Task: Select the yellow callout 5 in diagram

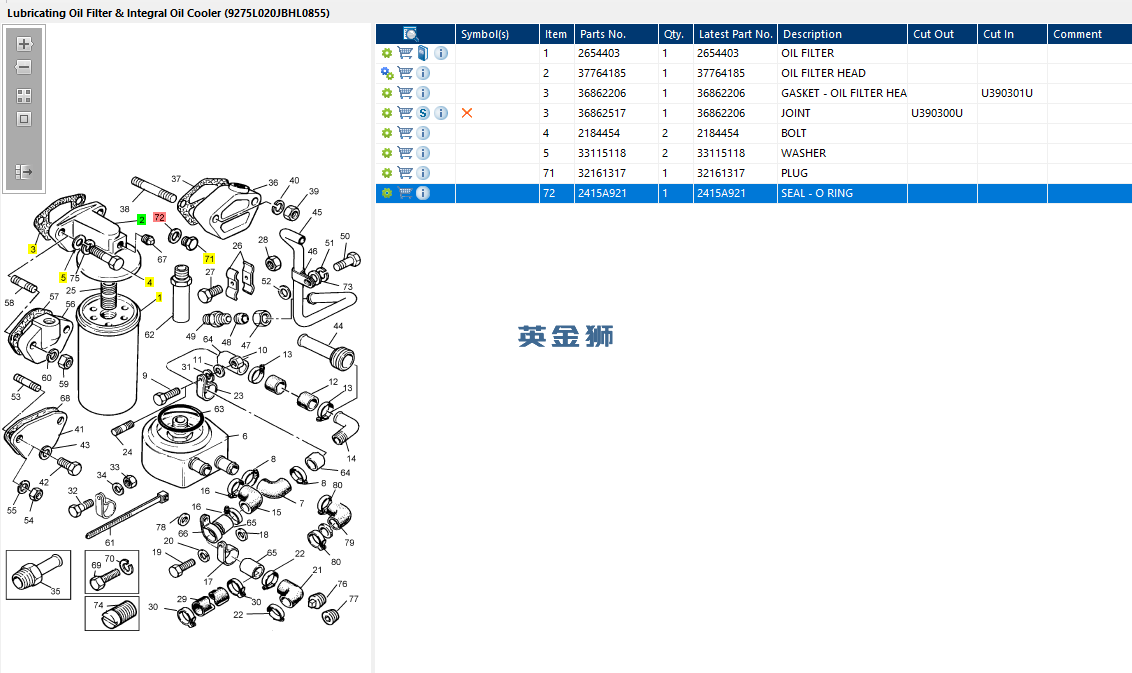Action: 63,277
